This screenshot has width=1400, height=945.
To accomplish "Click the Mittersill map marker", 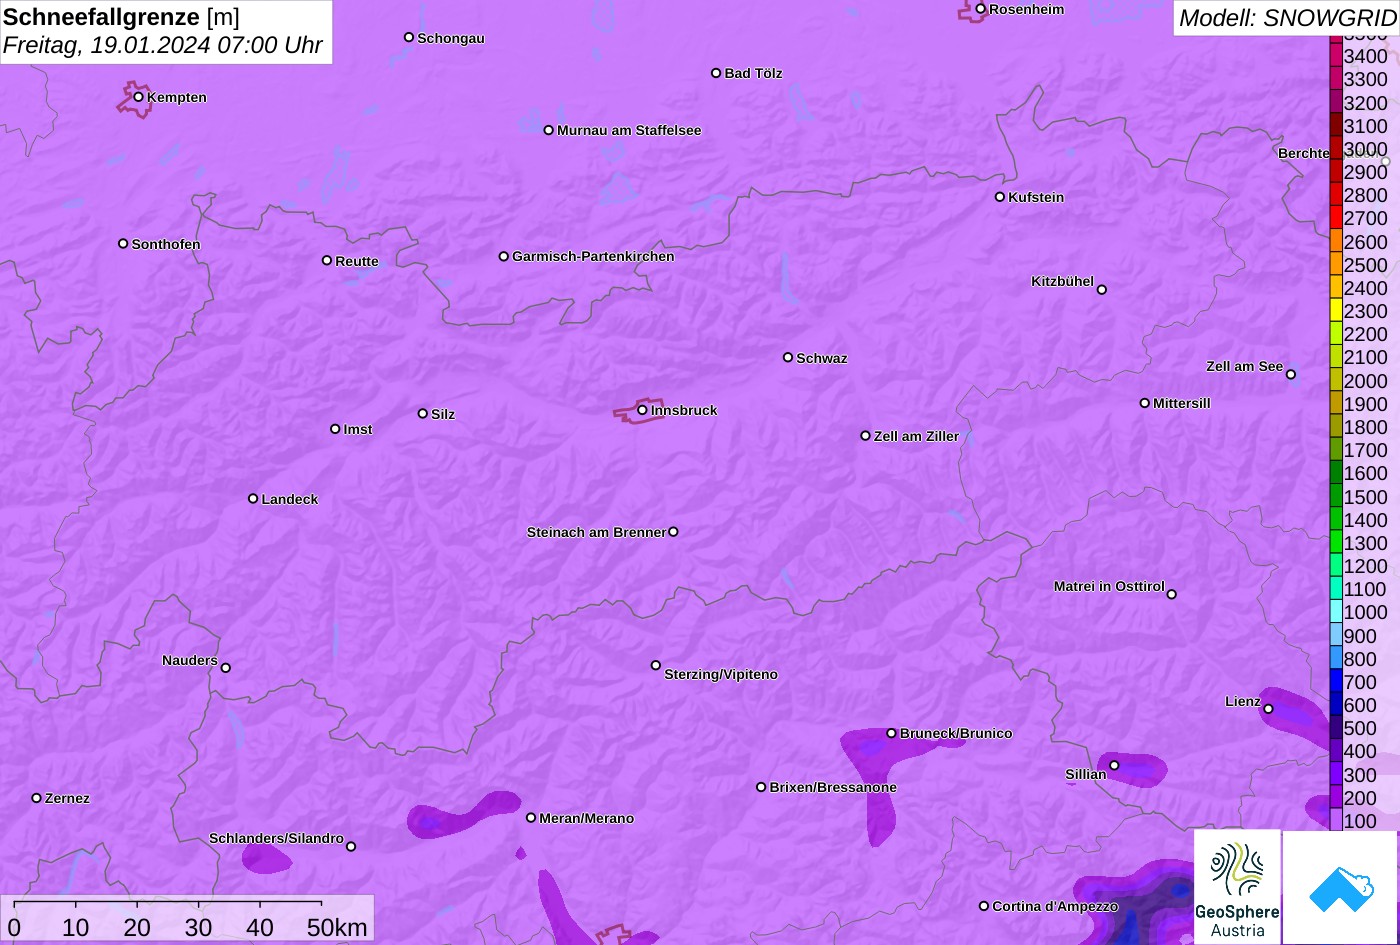I will (1145, 403).
